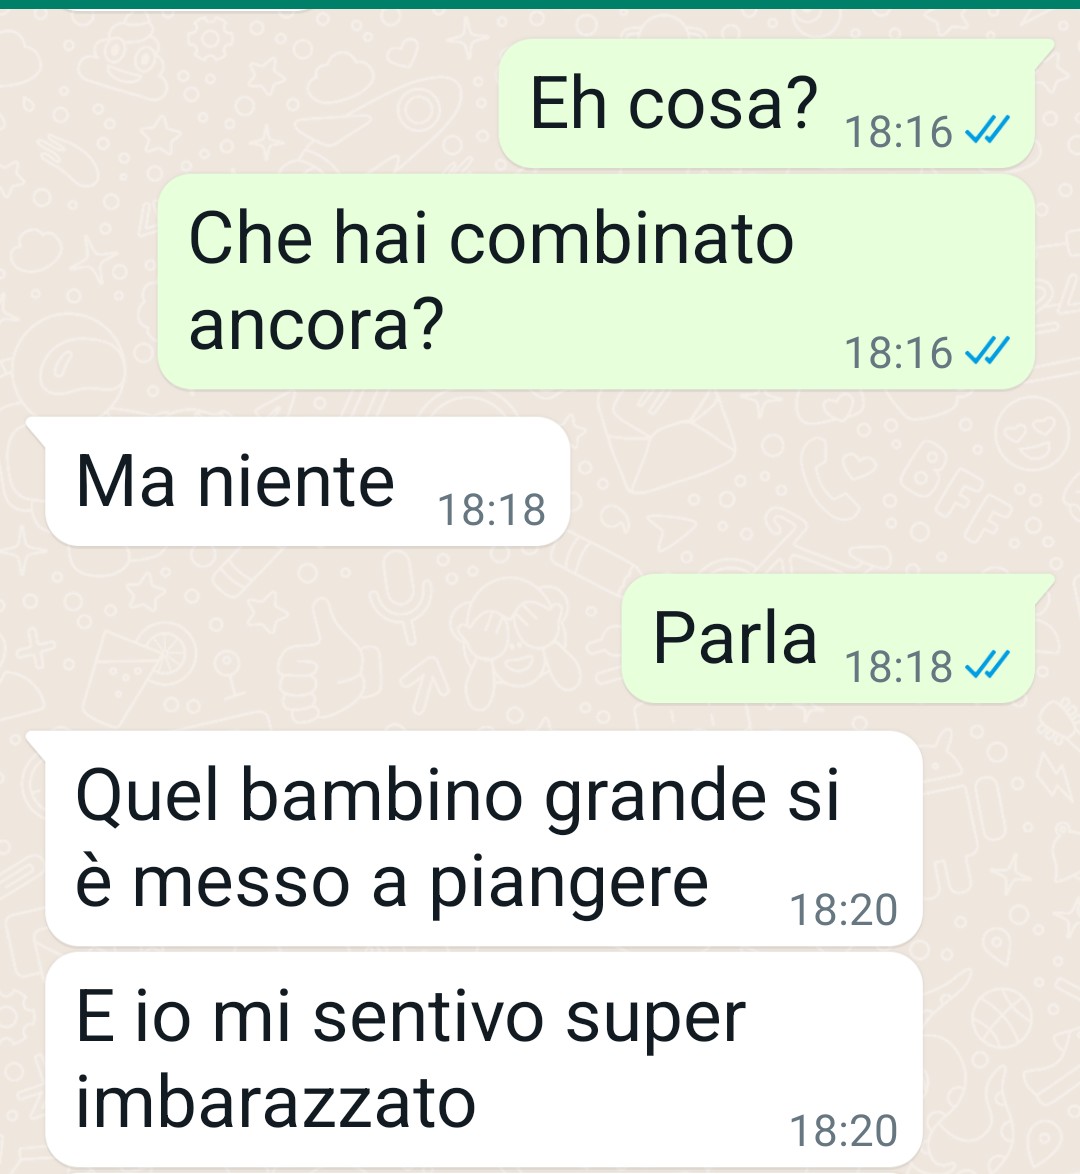The image size is (1080, 1174).
Task: Click the read-receipt check marks on 'Eh cosa?'
Action: pos(987,131)
